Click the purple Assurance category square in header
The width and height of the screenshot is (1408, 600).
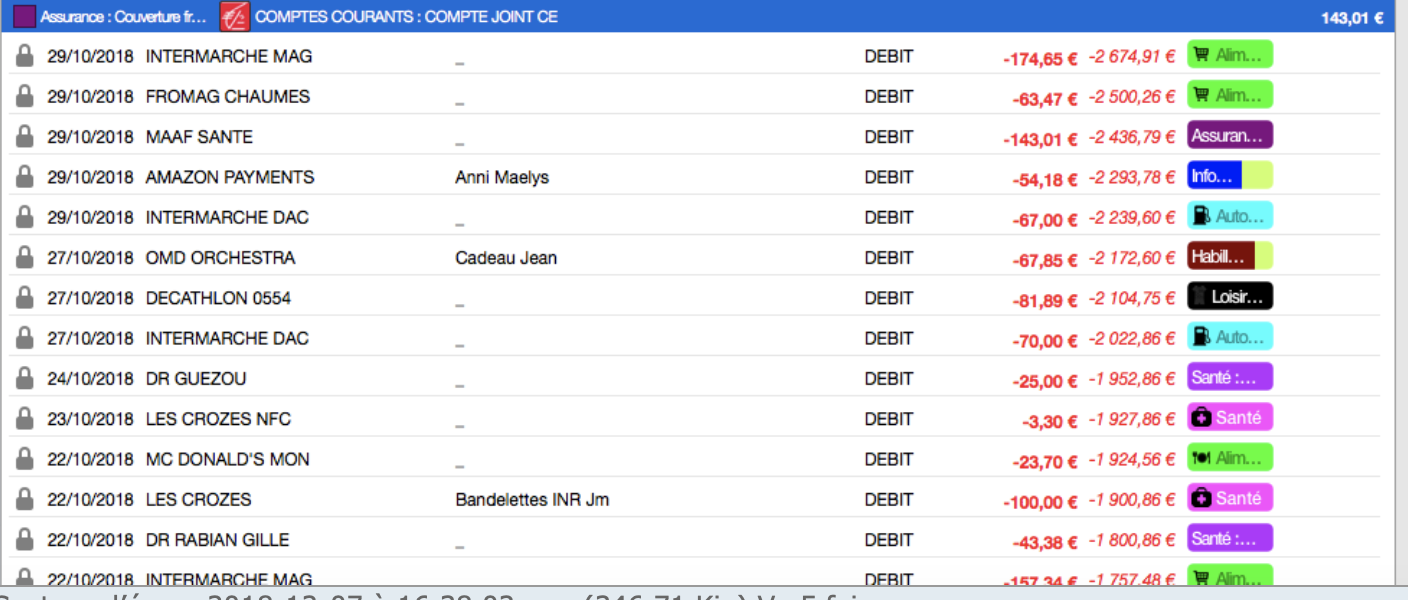tap(25, 17)
